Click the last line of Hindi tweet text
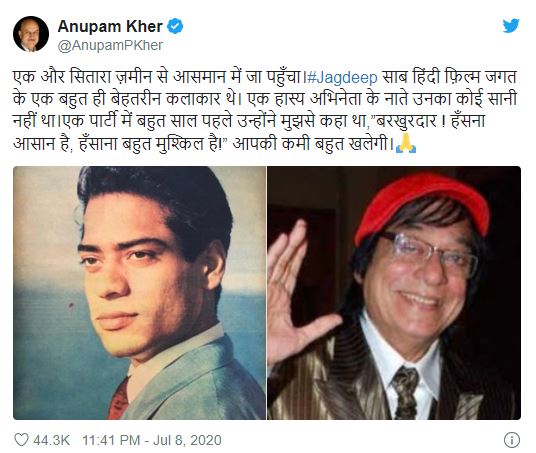 pyautogui.click(x=214, y=143)
